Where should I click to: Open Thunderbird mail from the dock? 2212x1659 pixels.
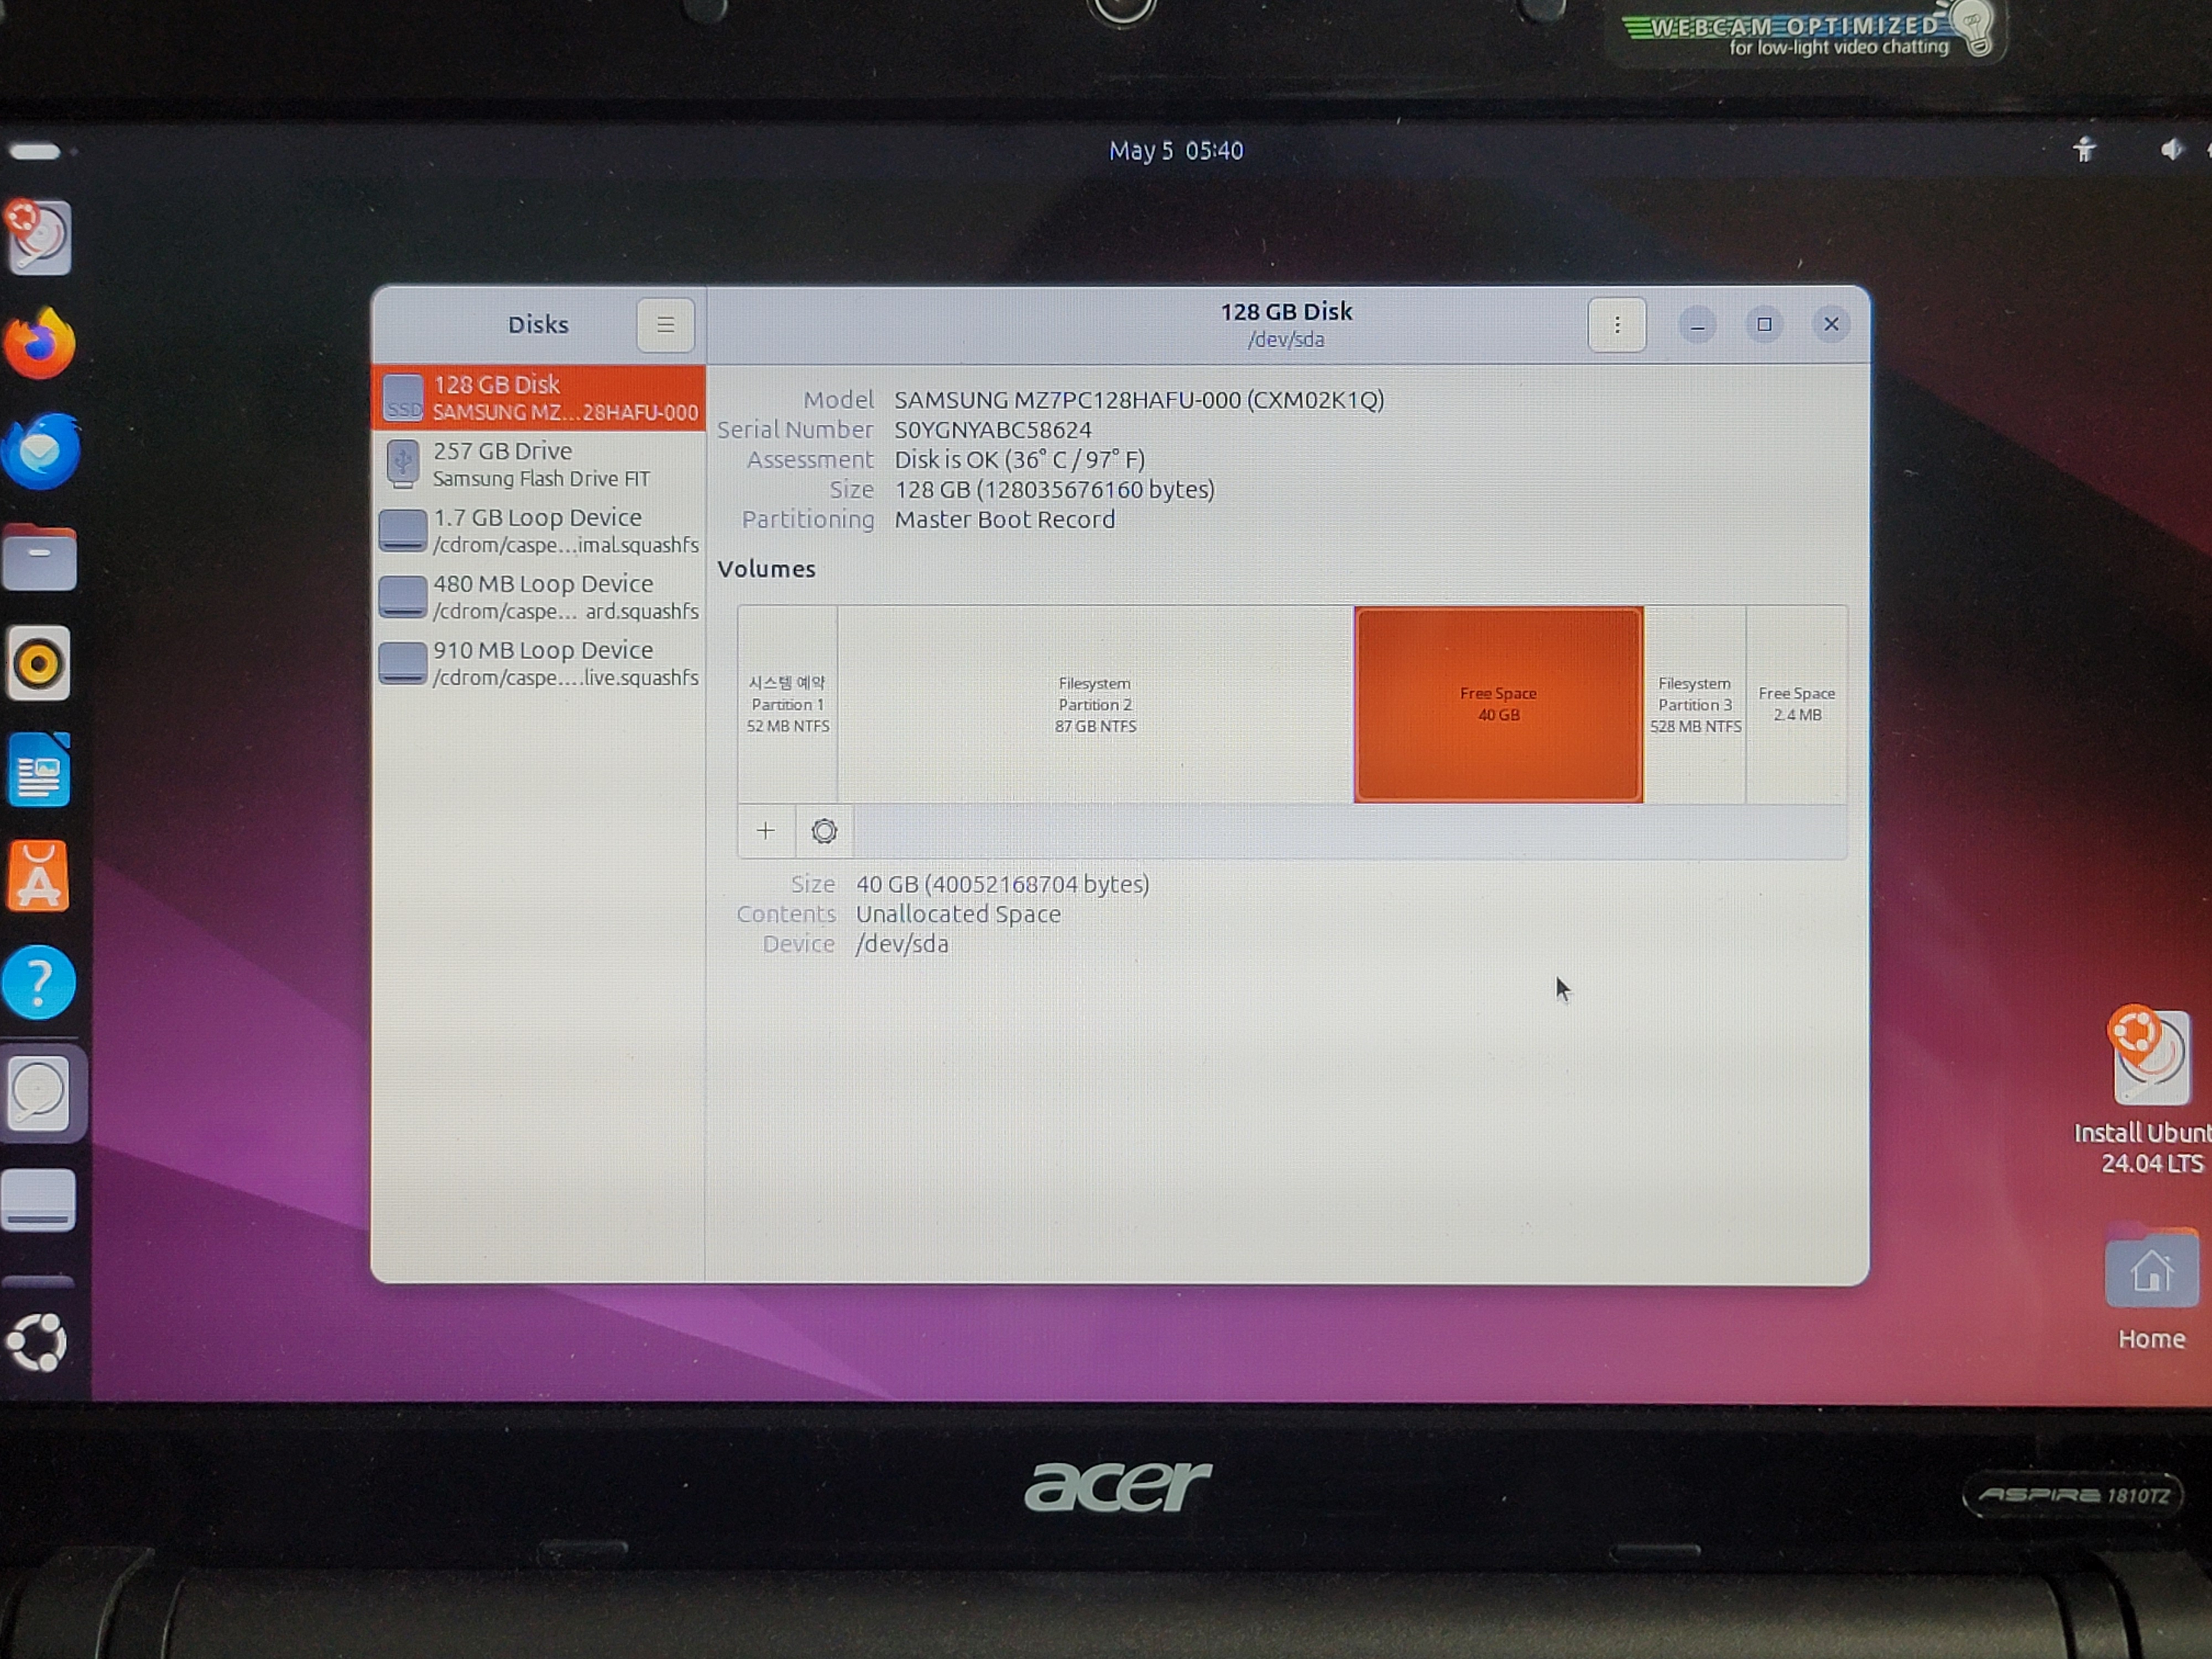point(40,451)
